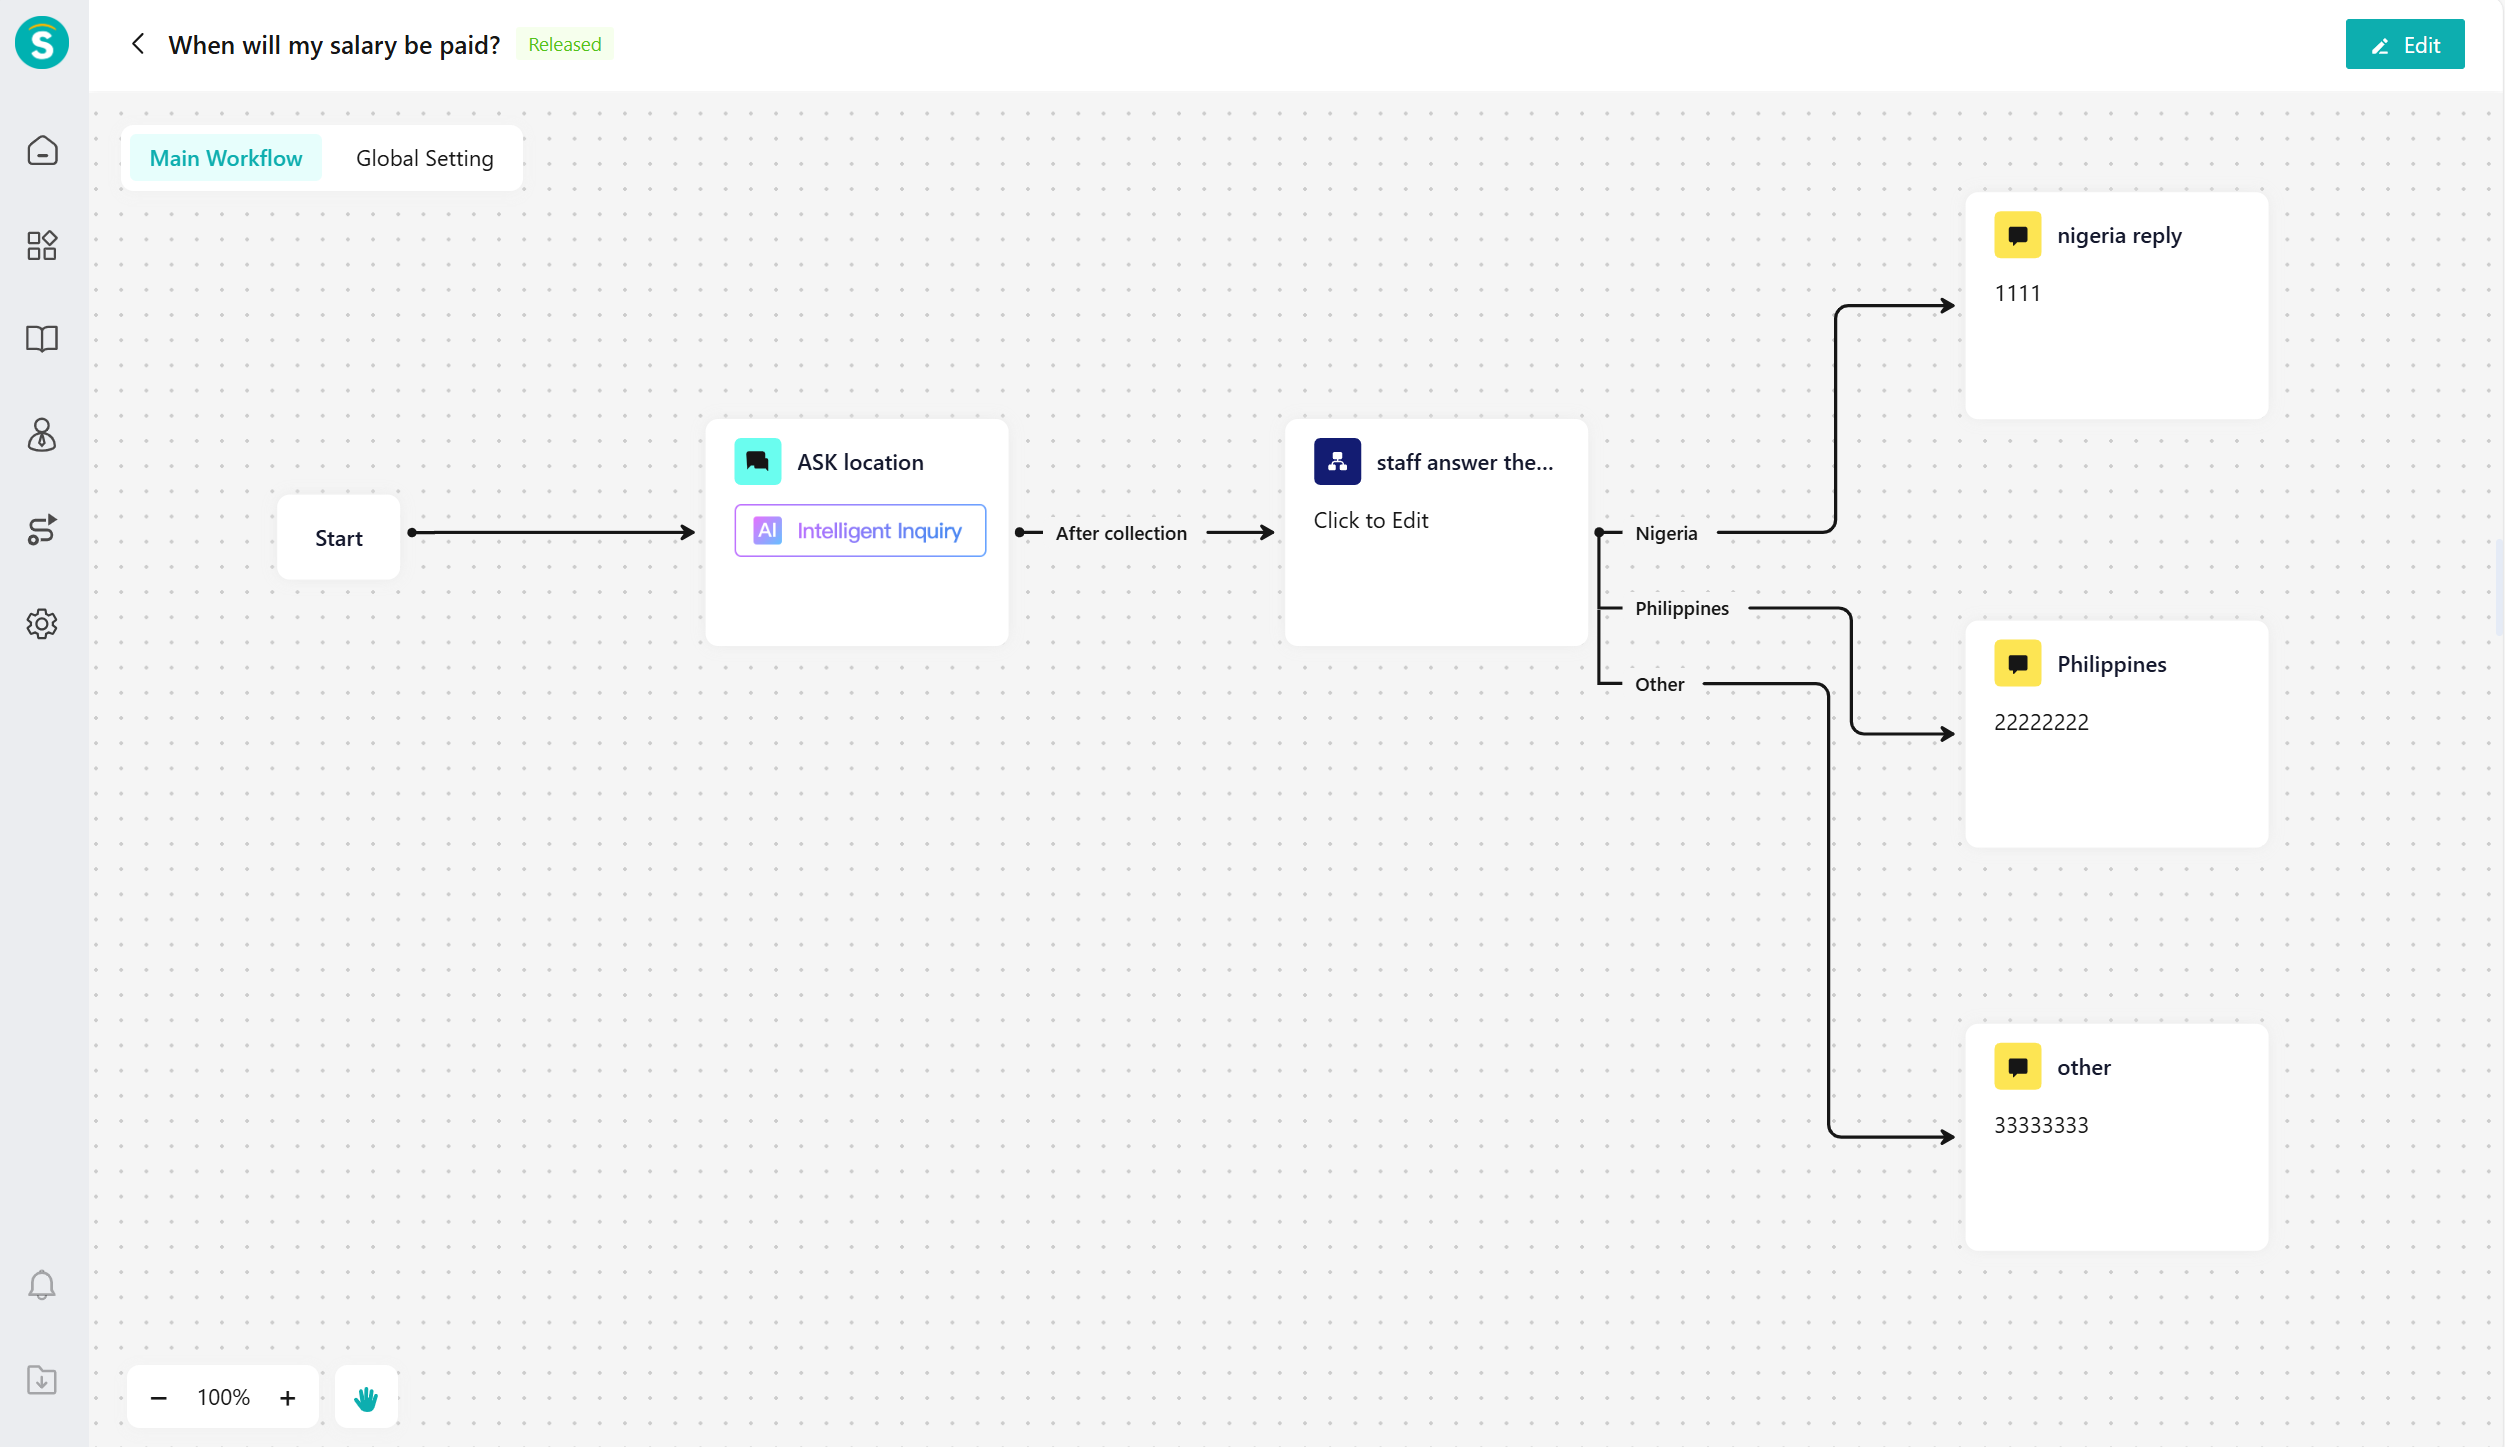Viewport: 2505px width, 1447px height.
Task: Click the green S logo icon
Action: [x=42, y=43]
